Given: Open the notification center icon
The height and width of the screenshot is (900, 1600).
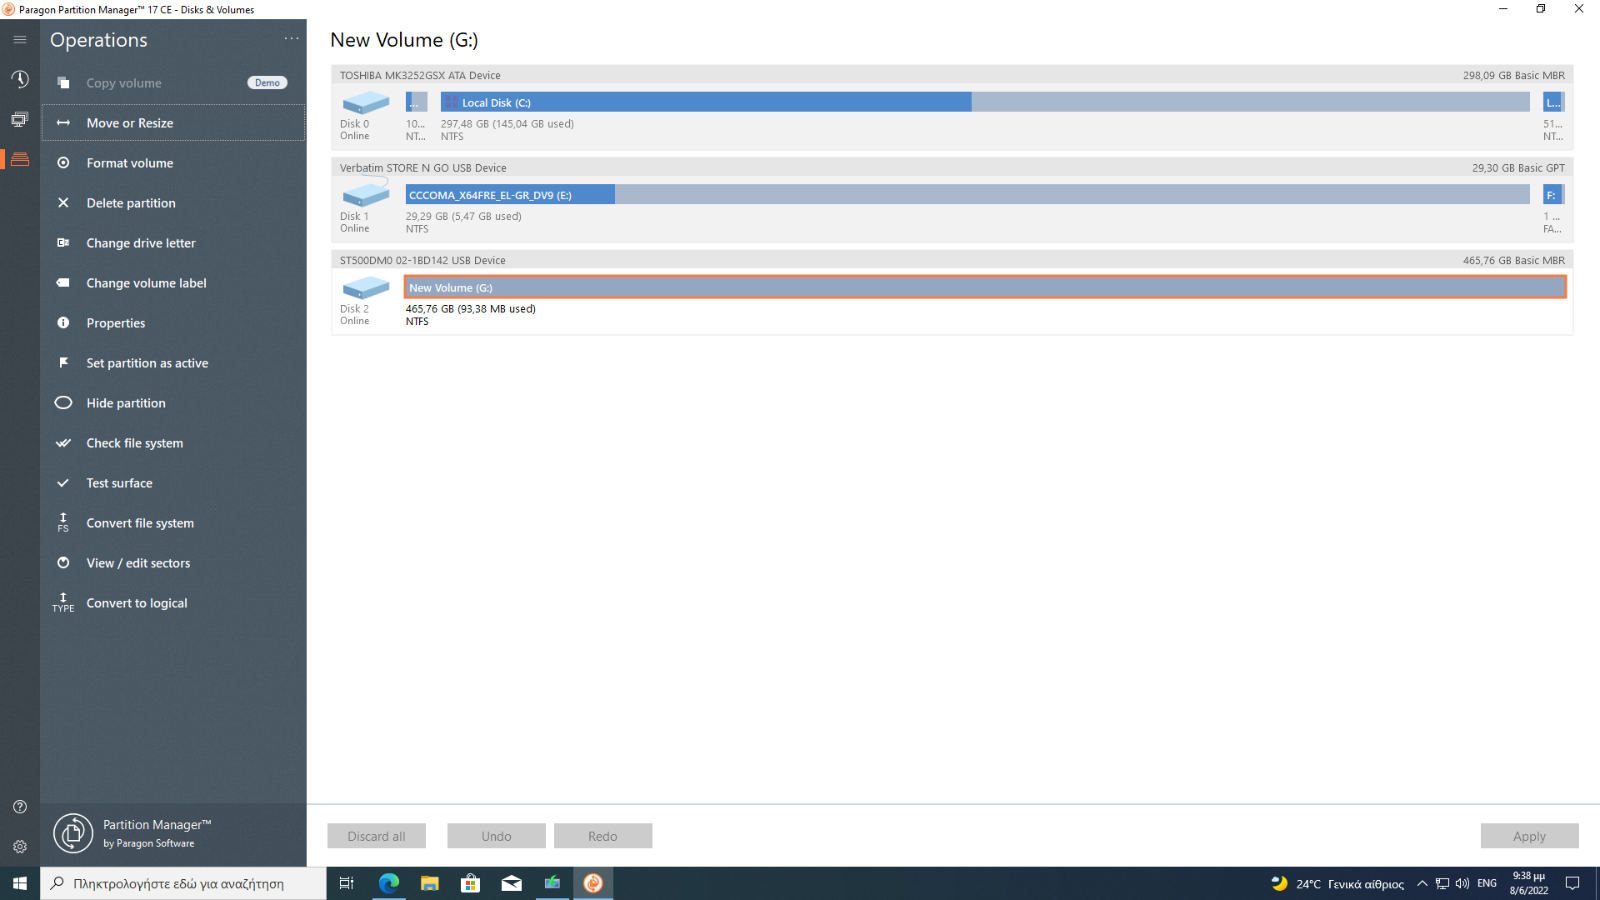Looking at the screenshot, I should (1572, 883).
